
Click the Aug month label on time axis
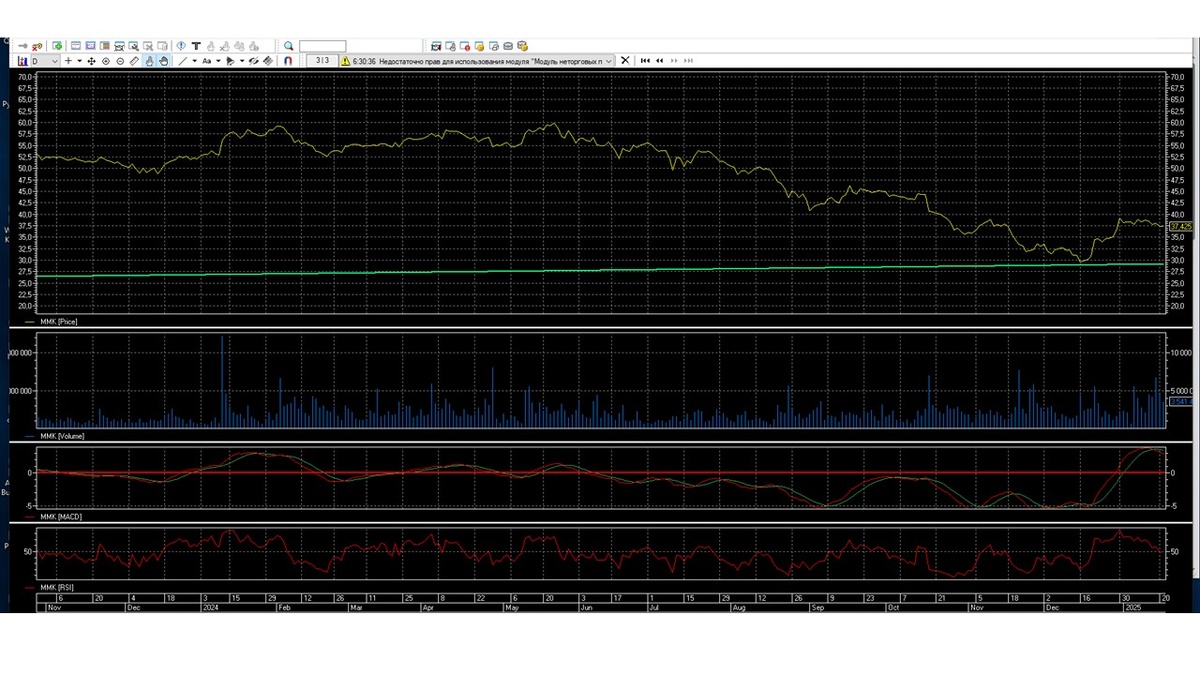[x=739, y=607]
